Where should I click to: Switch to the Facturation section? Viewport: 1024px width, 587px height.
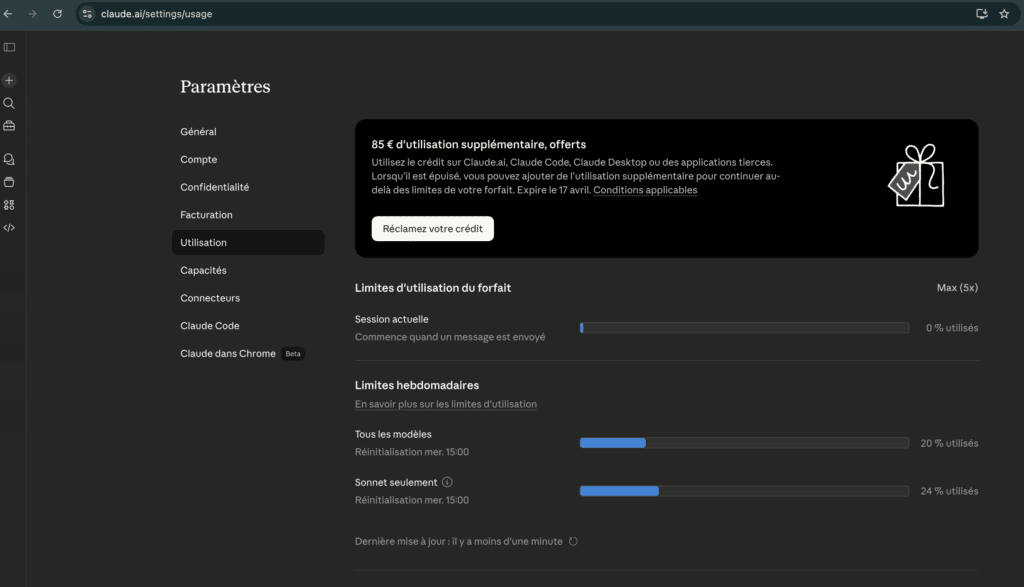pyautogui.click(x=206, y=215)
